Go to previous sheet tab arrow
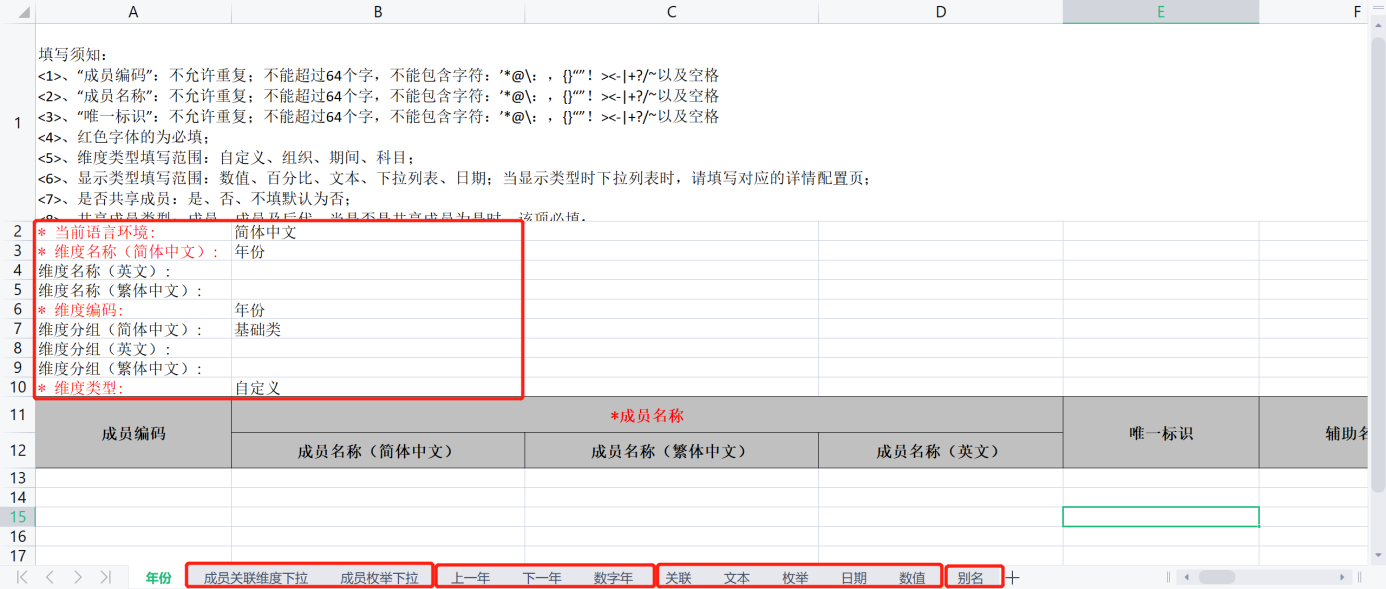The height and width of the screenshot is (589, 1386). (49, 578)
